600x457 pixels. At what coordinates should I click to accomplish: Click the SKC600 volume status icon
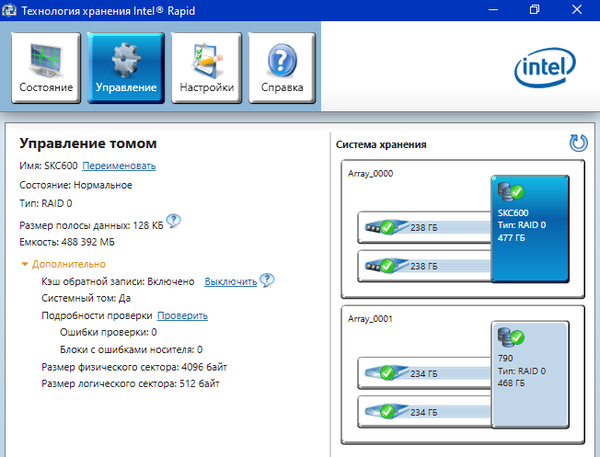click(511, 191)
